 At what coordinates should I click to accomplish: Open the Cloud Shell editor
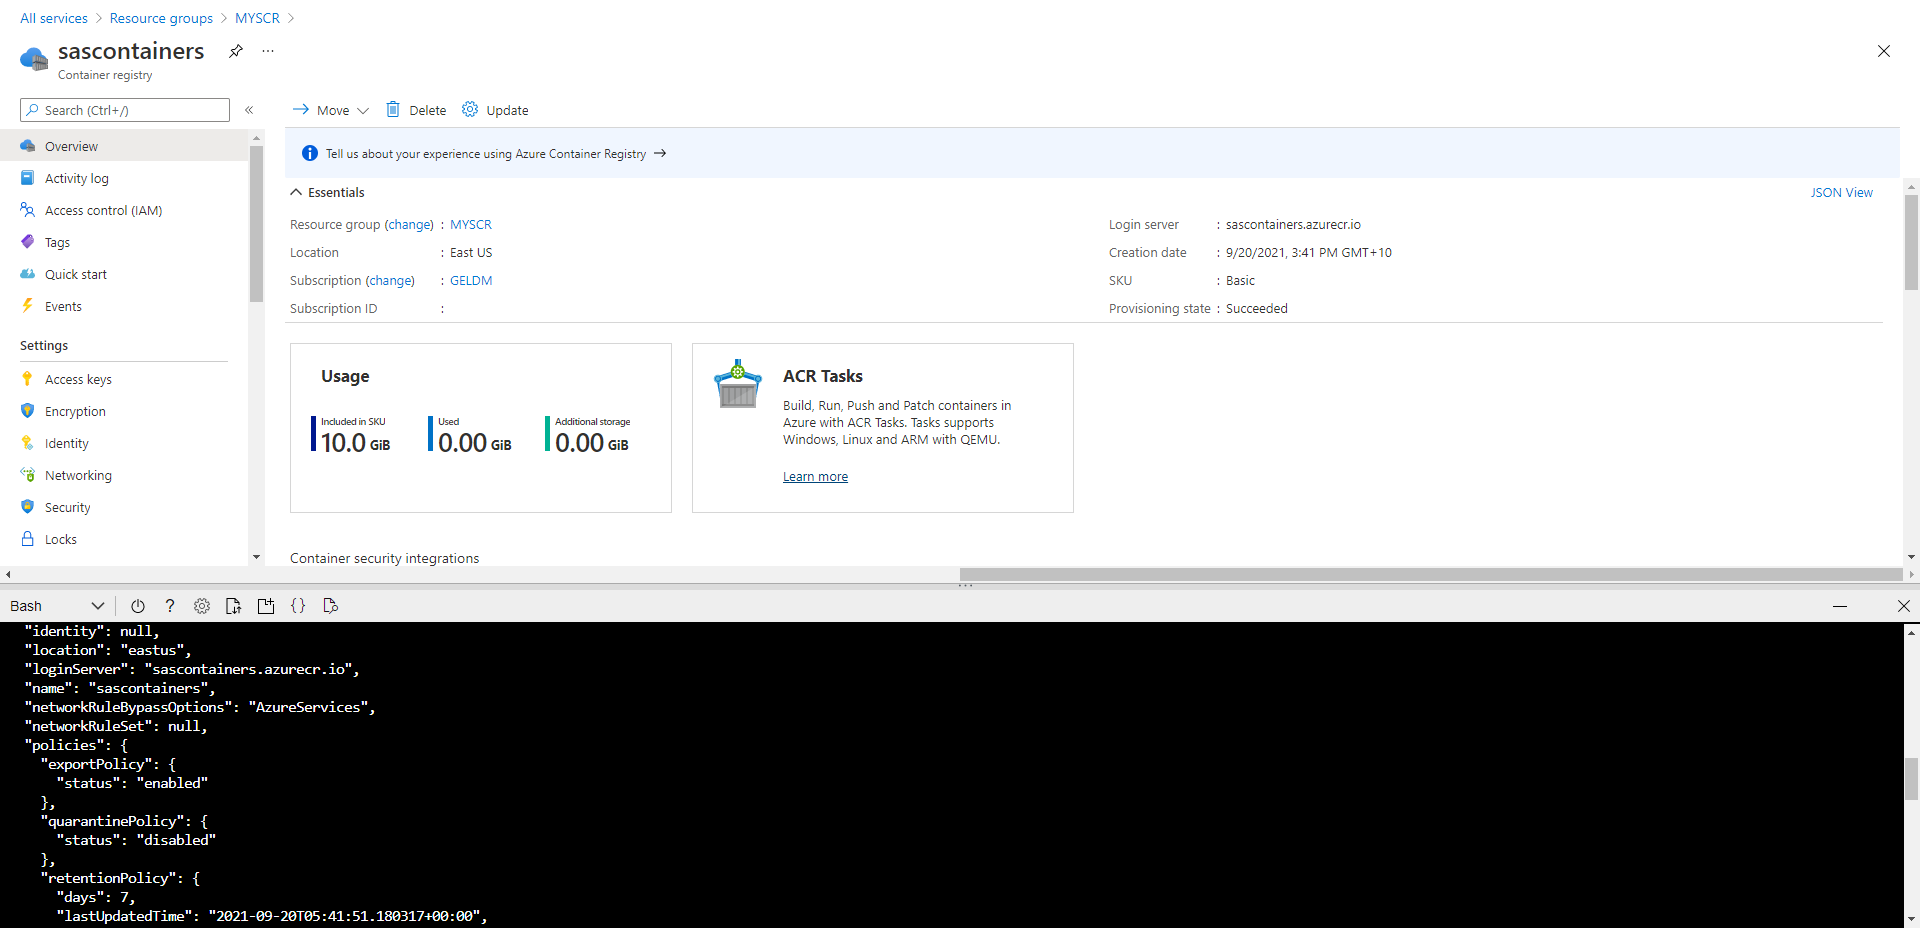pyautogui.click(x=298, y=606)
